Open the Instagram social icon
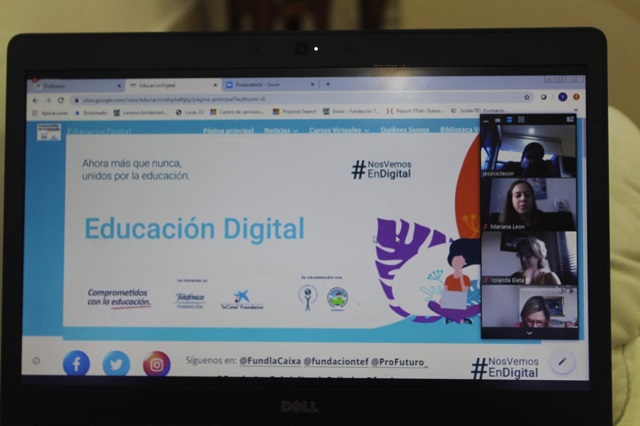Screen dimensions: 640x426 pos(156,364)
